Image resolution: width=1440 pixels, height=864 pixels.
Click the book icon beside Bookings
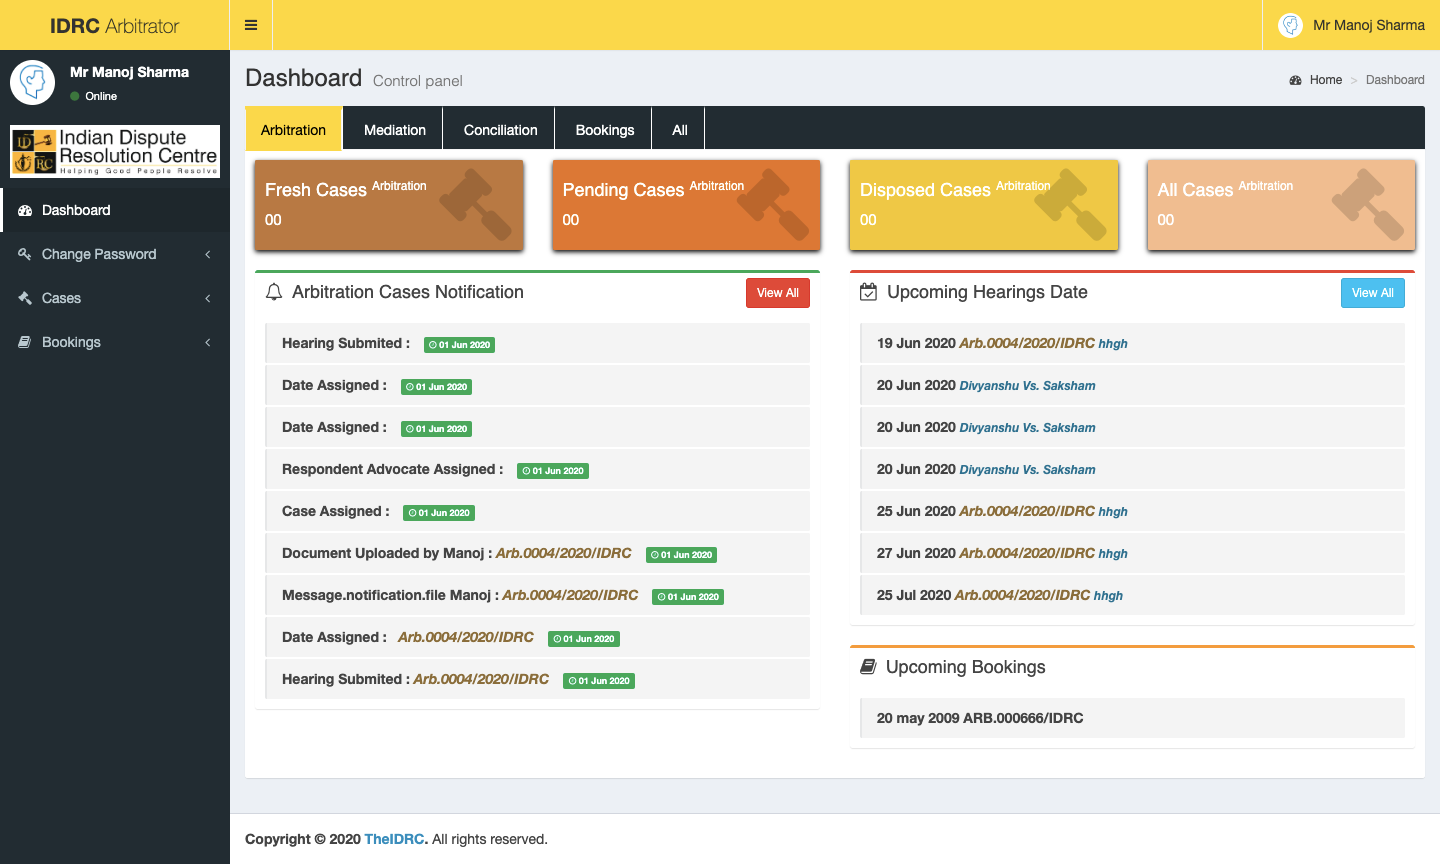tap(25, 342)
